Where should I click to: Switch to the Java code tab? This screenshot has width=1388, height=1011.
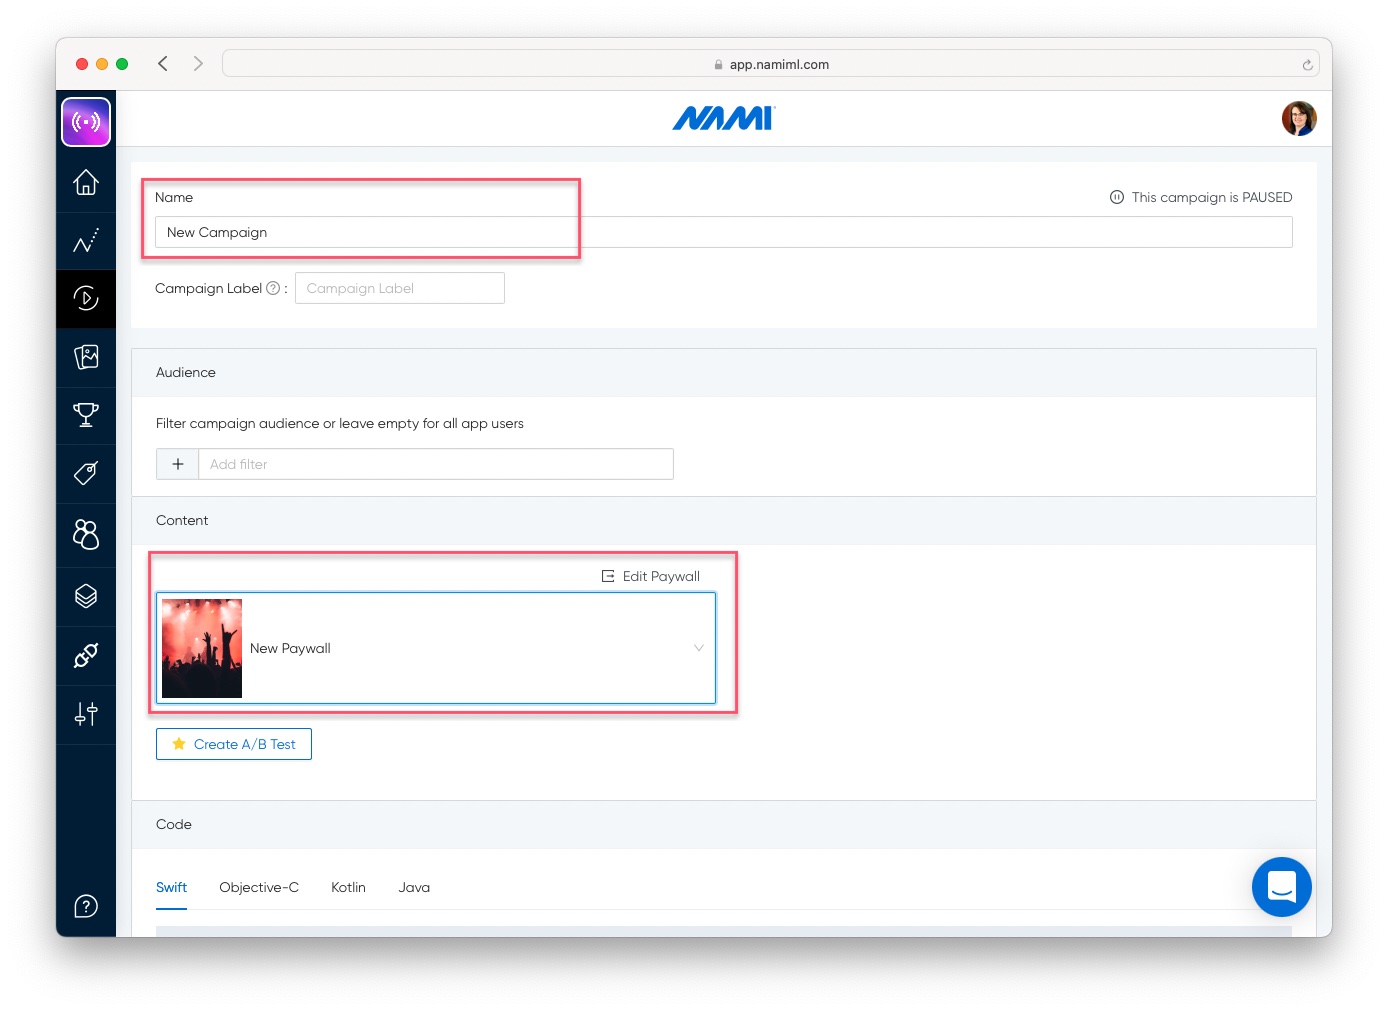[x=414, y=887]
